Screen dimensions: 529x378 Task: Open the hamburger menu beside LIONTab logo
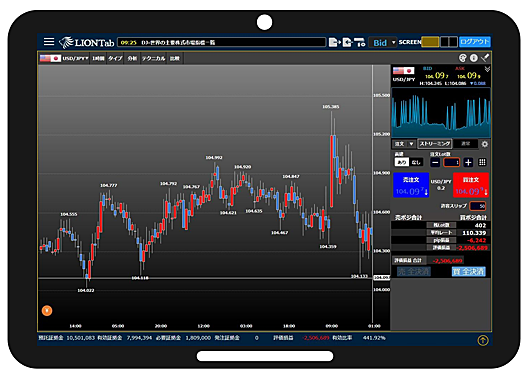(49, 42)
